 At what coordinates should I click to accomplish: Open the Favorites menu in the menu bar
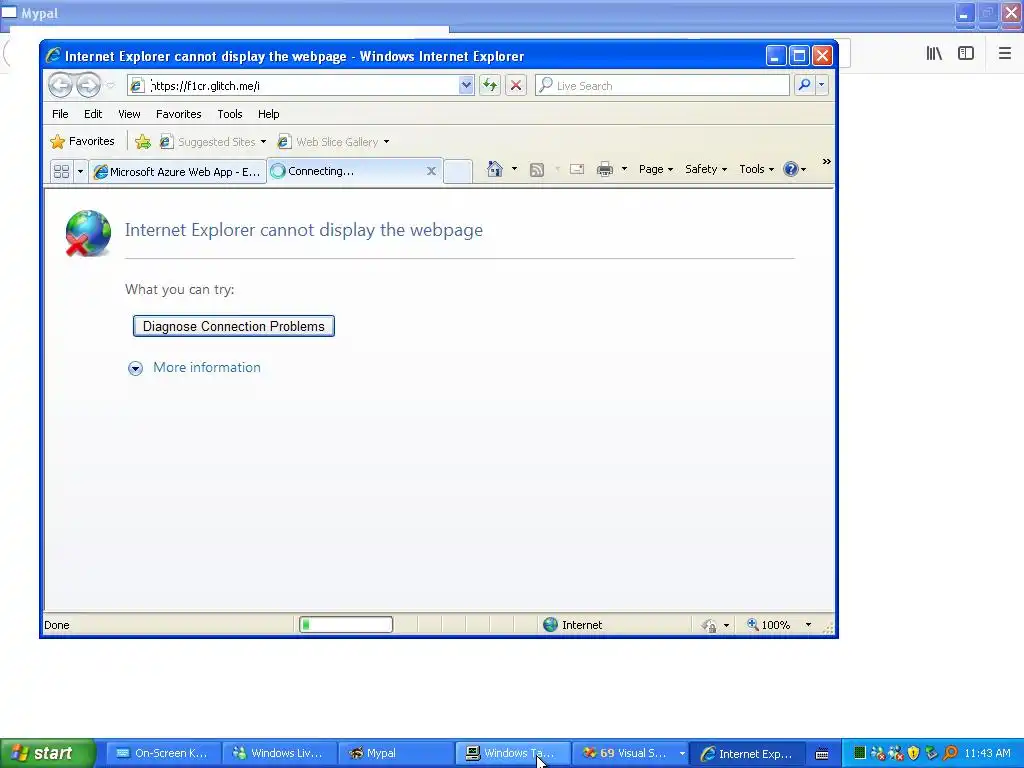(x=178, y=114)
